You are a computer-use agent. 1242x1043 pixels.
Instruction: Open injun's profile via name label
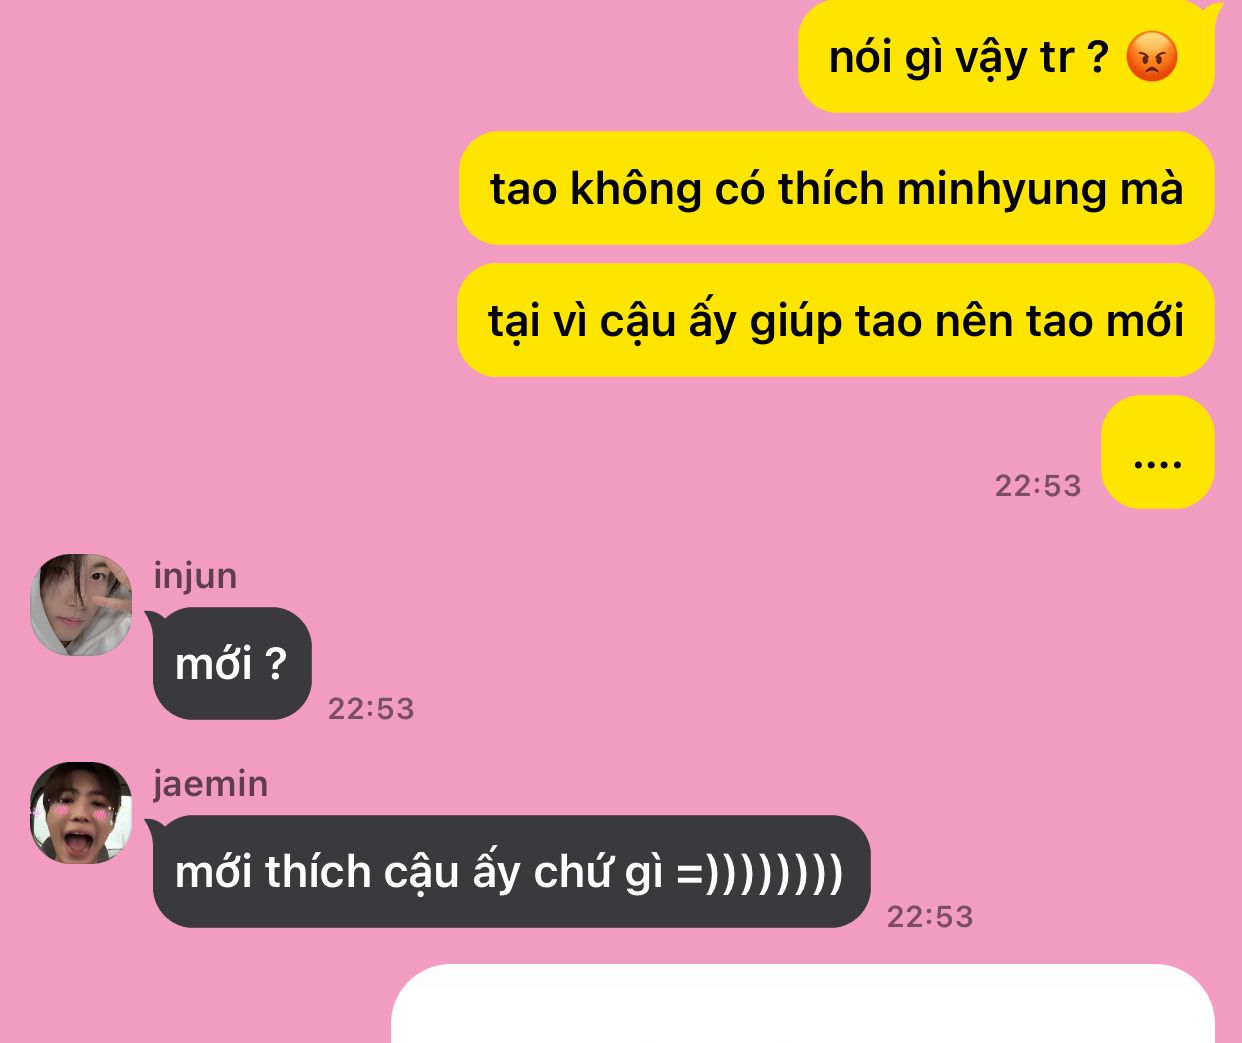[195, 576]
